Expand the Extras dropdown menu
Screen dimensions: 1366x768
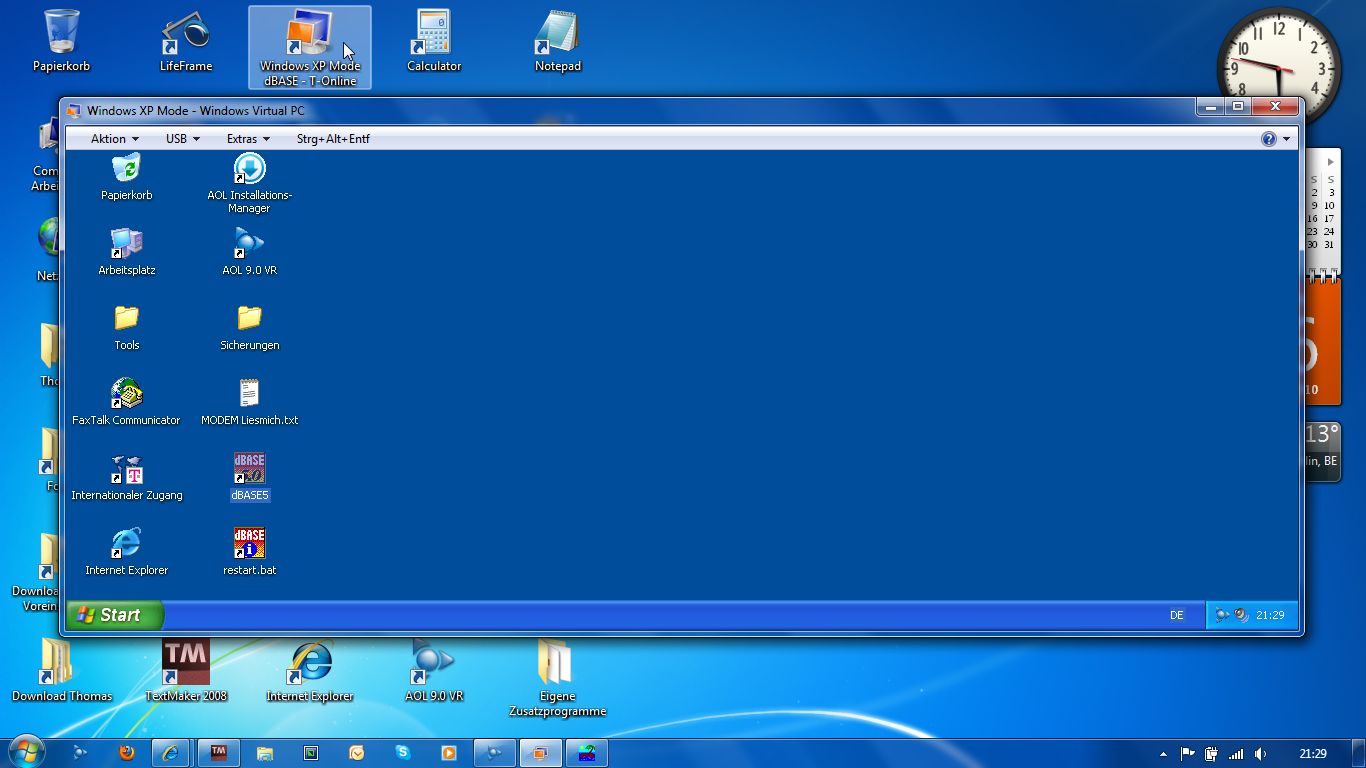coord(248,139)
